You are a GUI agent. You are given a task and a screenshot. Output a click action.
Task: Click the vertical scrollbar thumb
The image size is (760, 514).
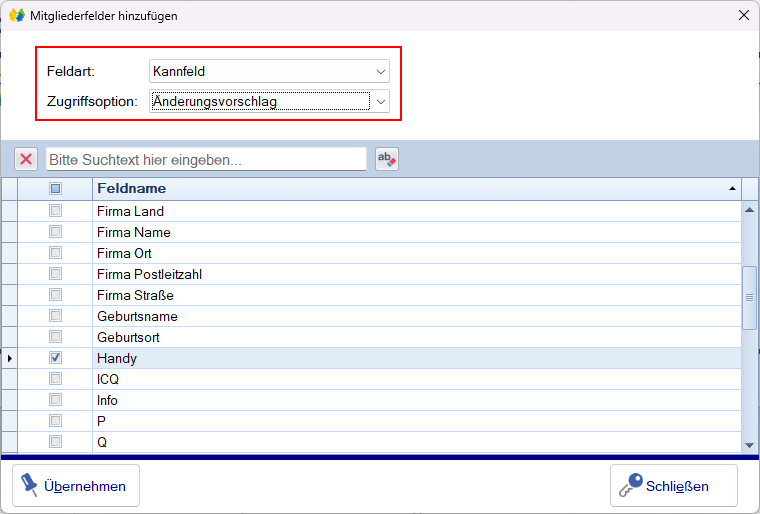pos(749,297)
